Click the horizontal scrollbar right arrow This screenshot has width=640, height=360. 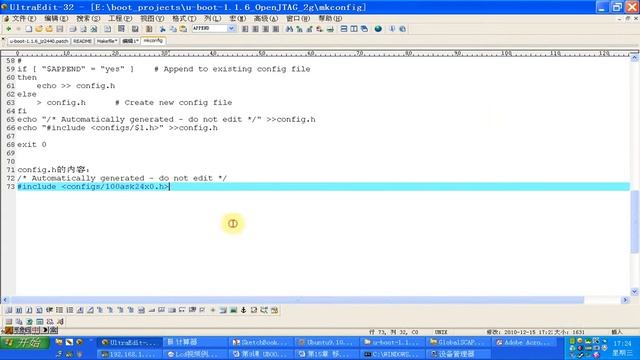tap(625, 300)
